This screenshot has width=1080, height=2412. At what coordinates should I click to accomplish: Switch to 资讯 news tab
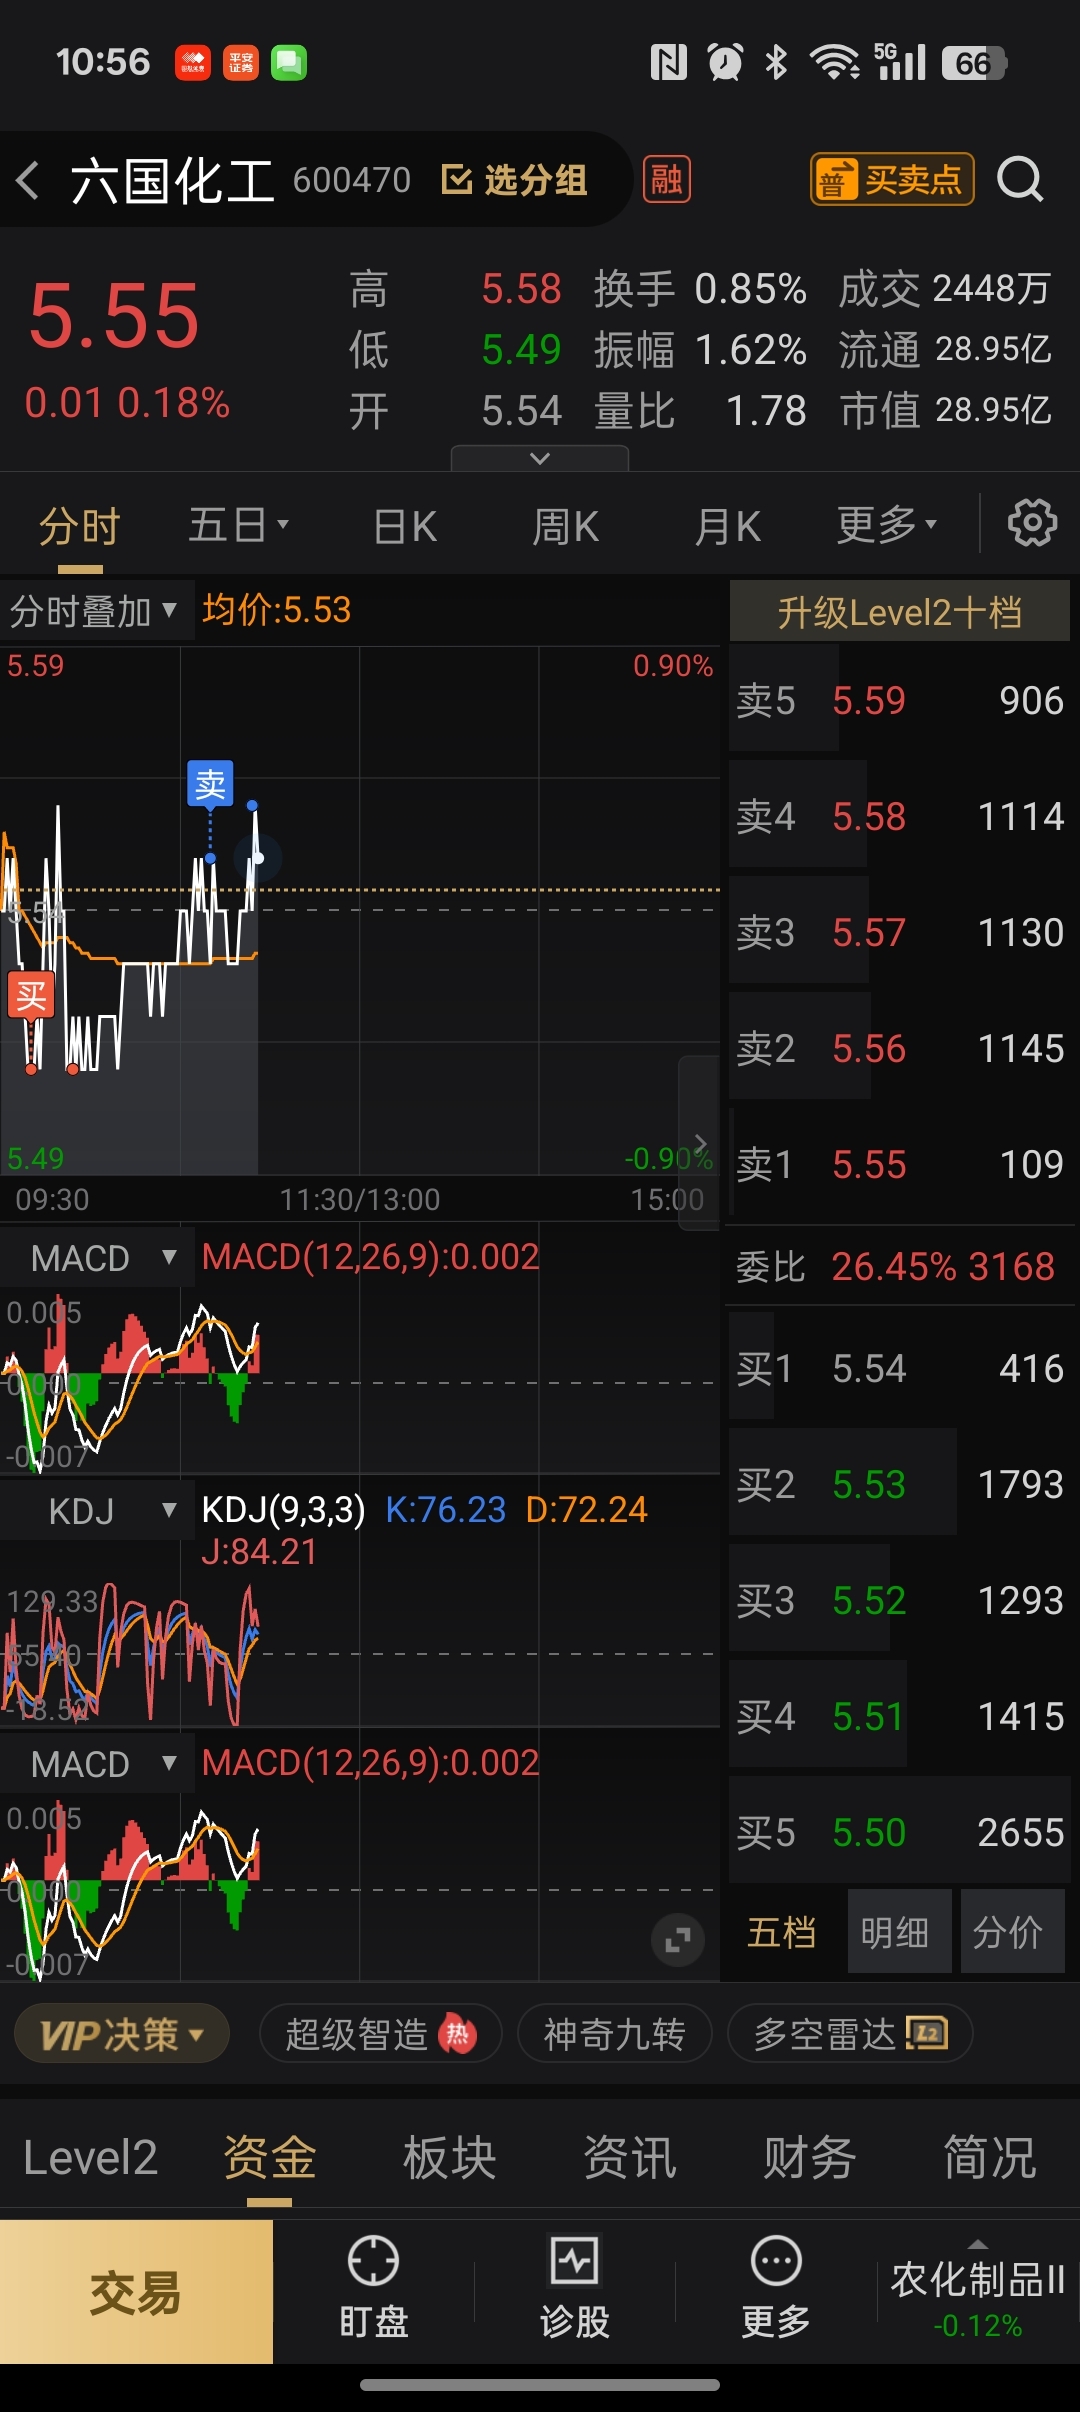630,2158
